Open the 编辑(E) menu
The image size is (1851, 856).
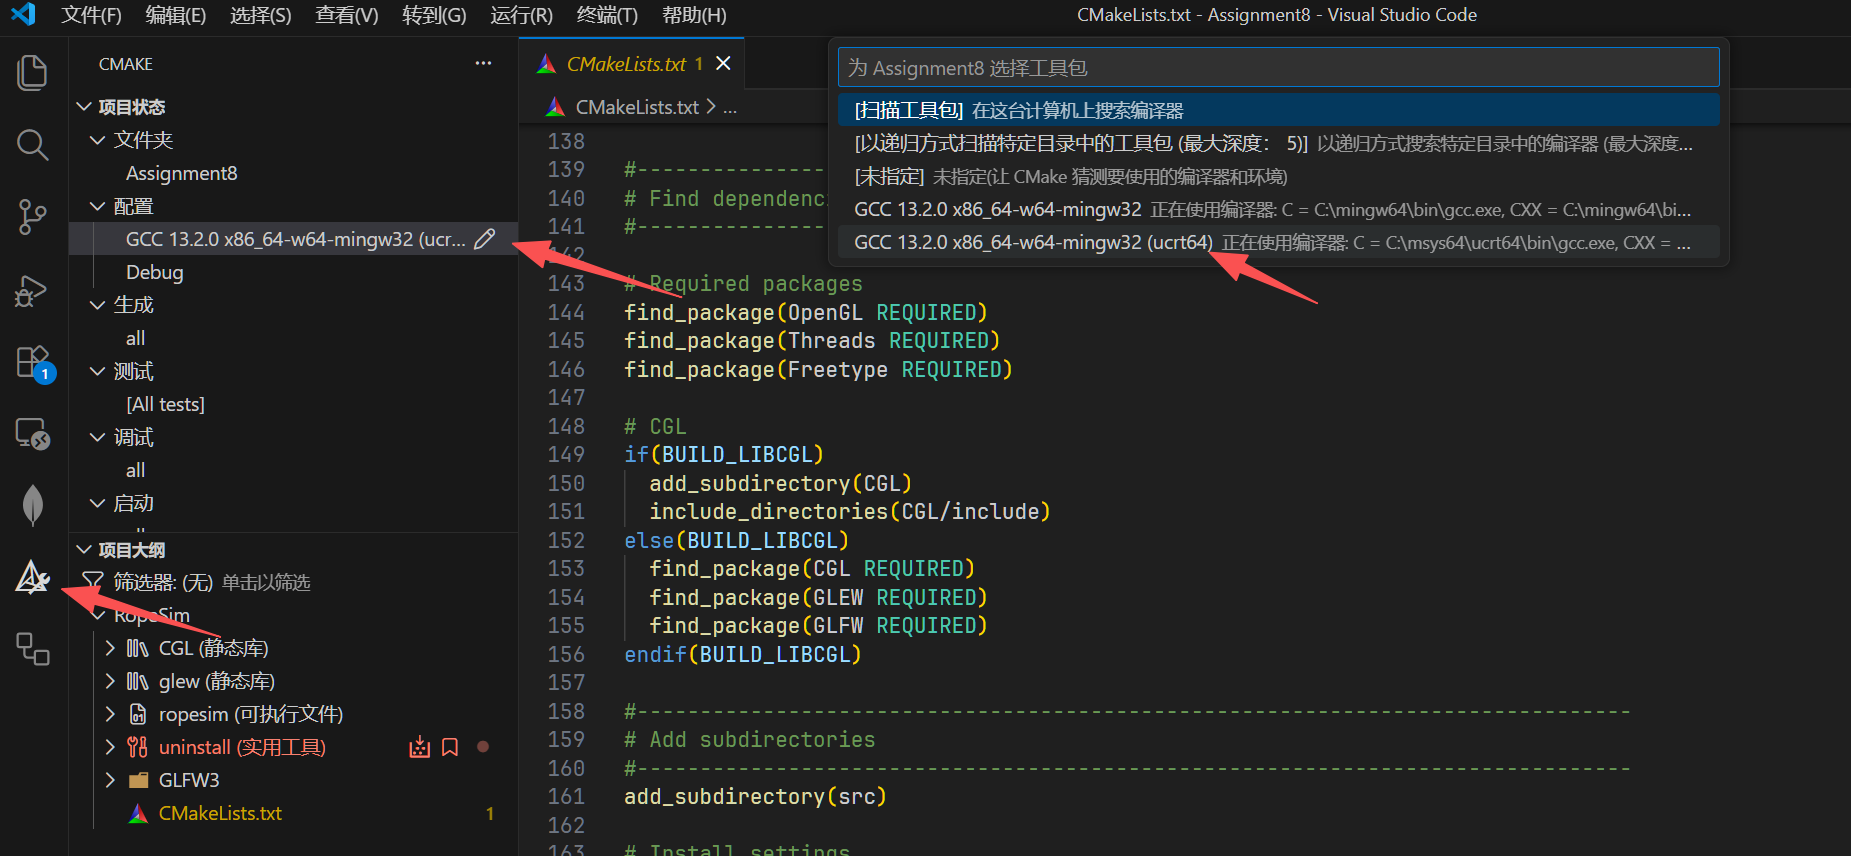175,15
